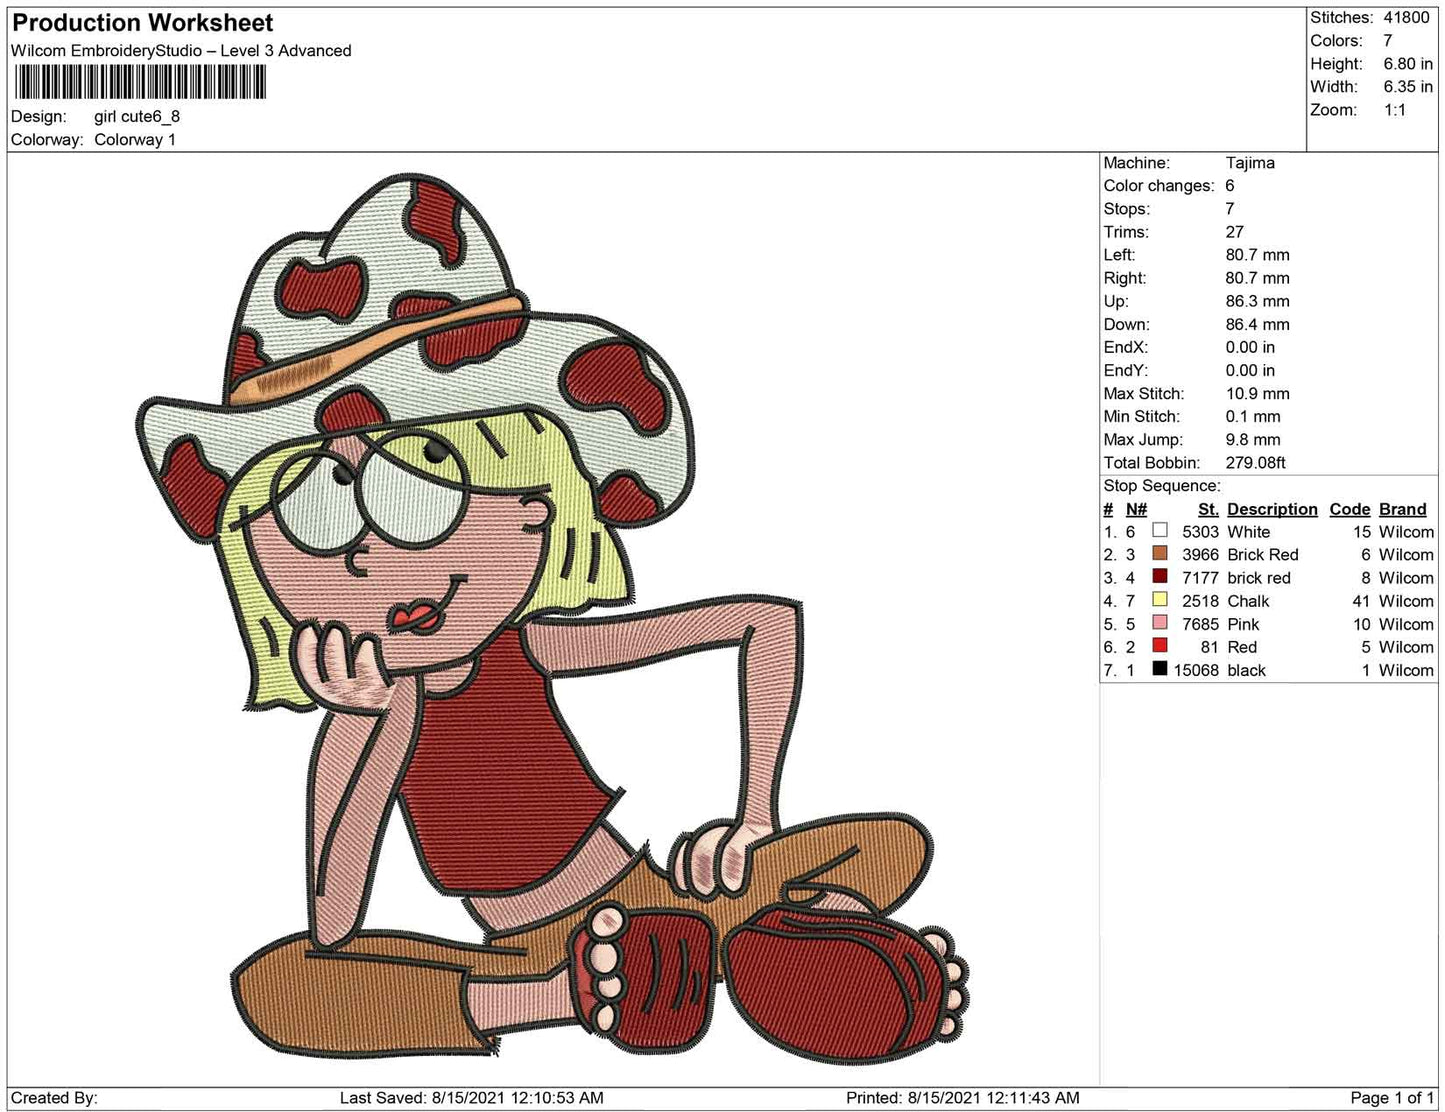Click the 'Chalk' description cell
Screen dimensions: 1445x1112
pyautogui.click(x=1248, y=600)
